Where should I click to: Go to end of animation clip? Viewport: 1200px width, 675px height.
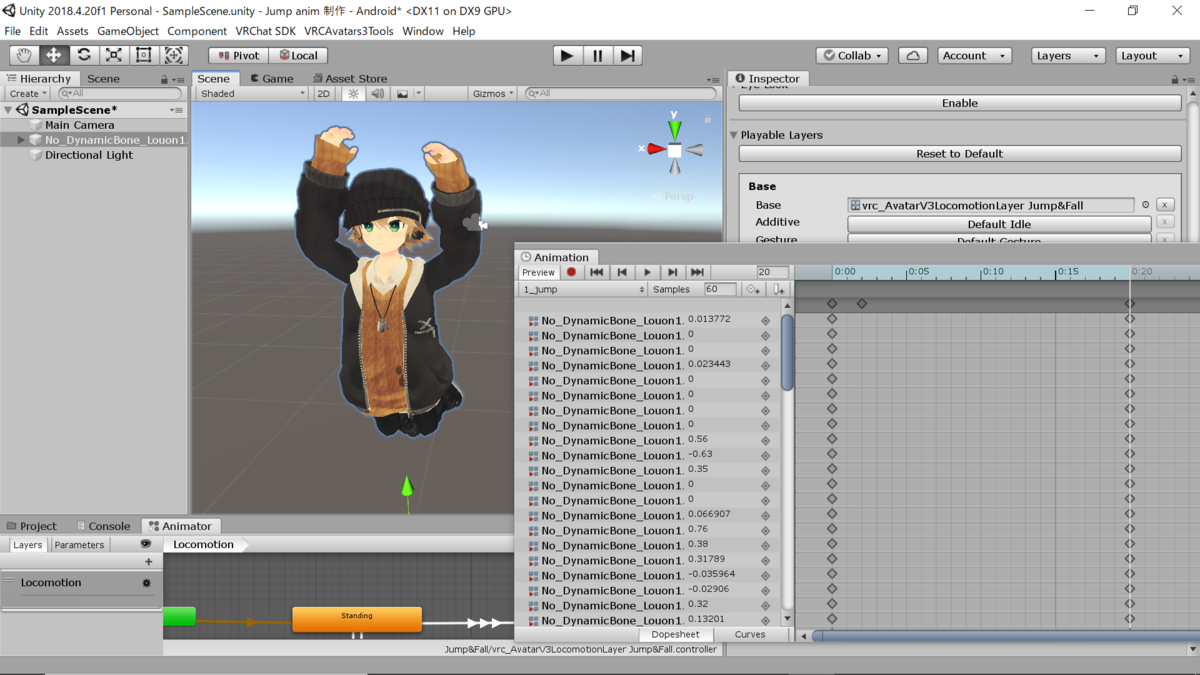coord(698,272)
